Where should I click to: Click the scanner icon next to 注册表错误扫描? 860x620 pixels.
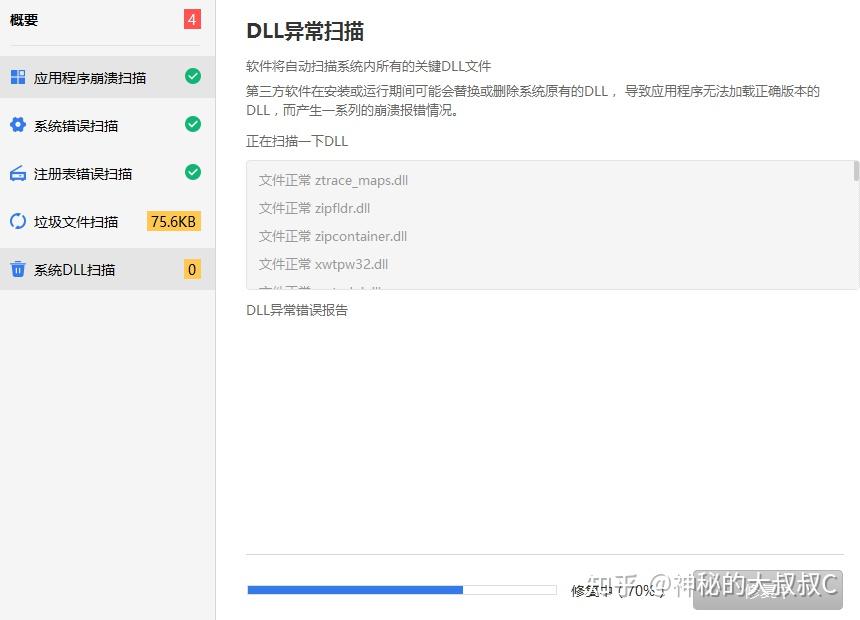tap(18, 172)
